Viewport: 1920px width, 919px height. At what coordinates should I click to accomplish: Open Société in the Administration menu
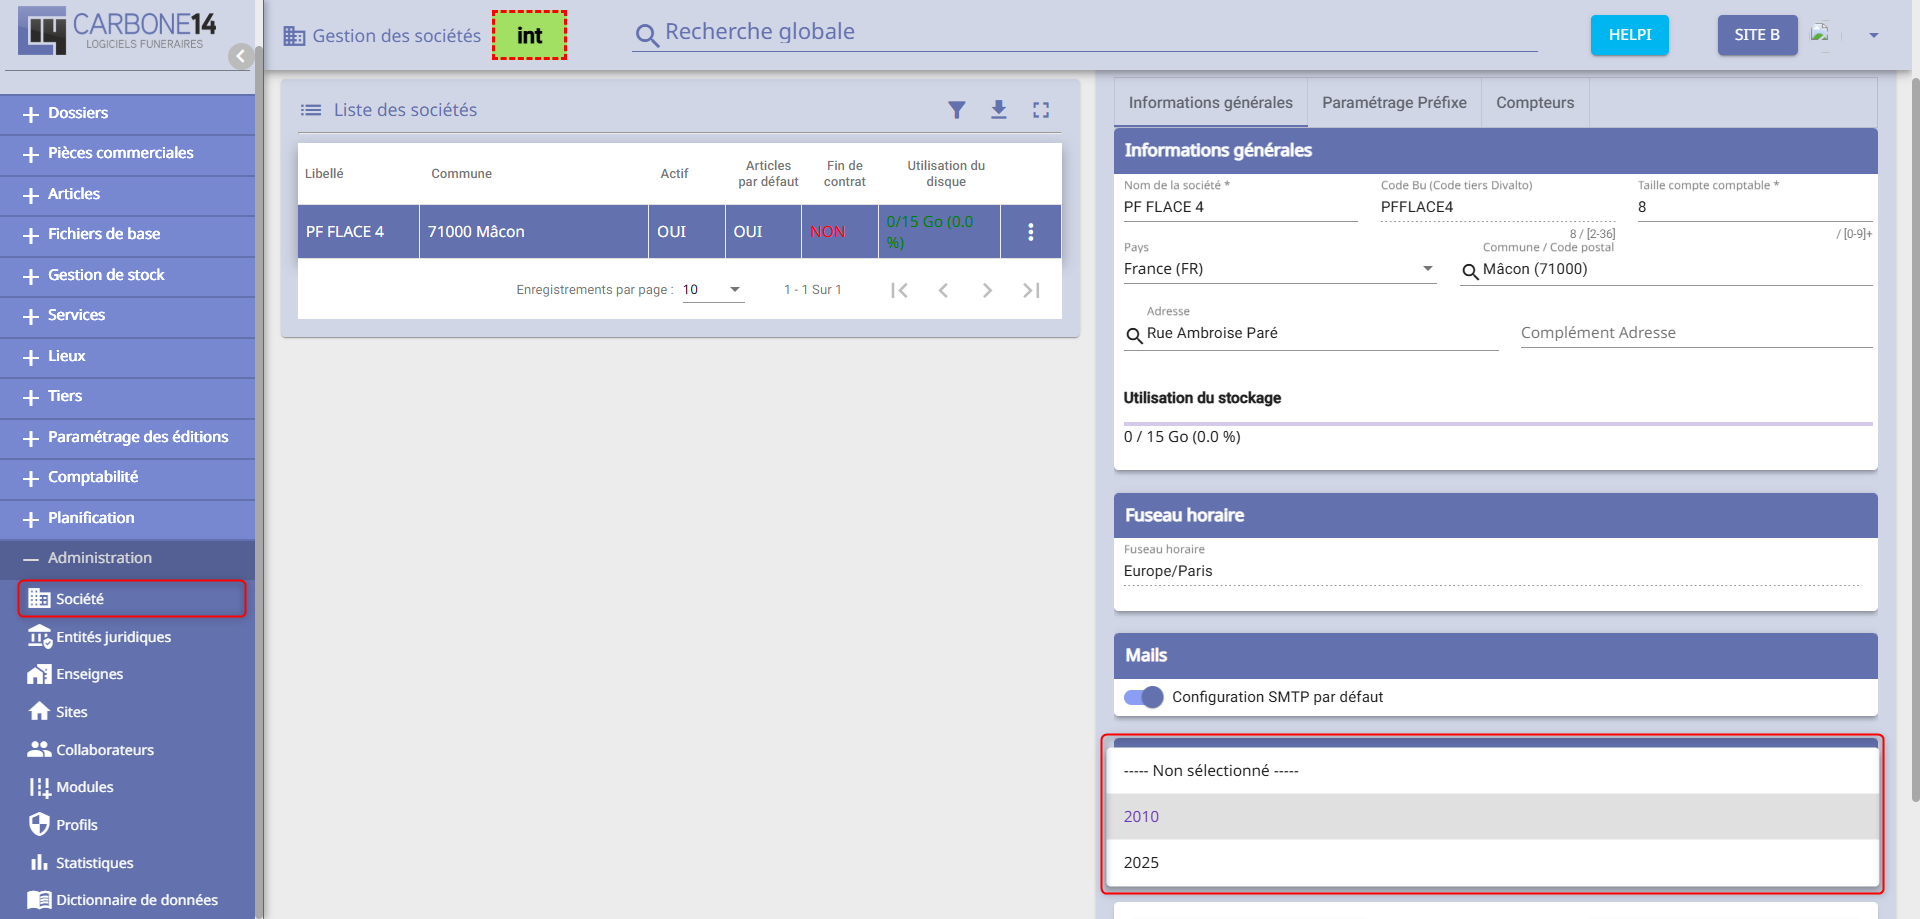(x=132, y=599)
